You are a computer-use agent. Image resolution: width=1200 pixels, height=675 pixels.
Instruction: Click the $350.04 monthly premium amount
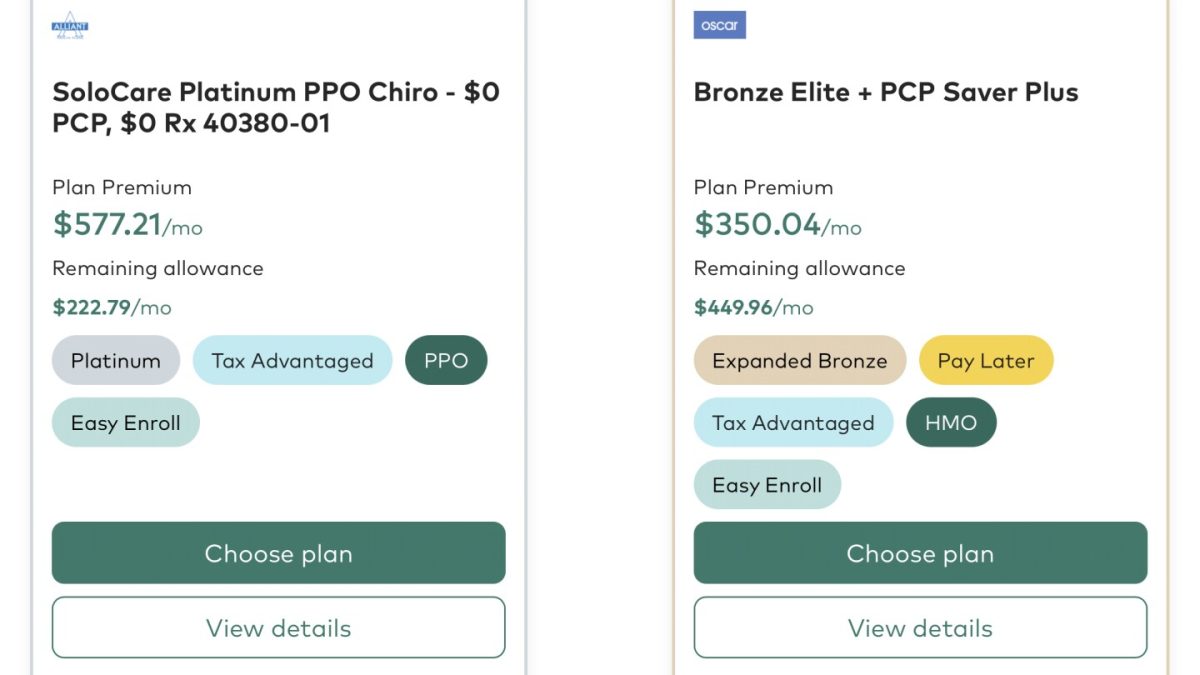758,224
